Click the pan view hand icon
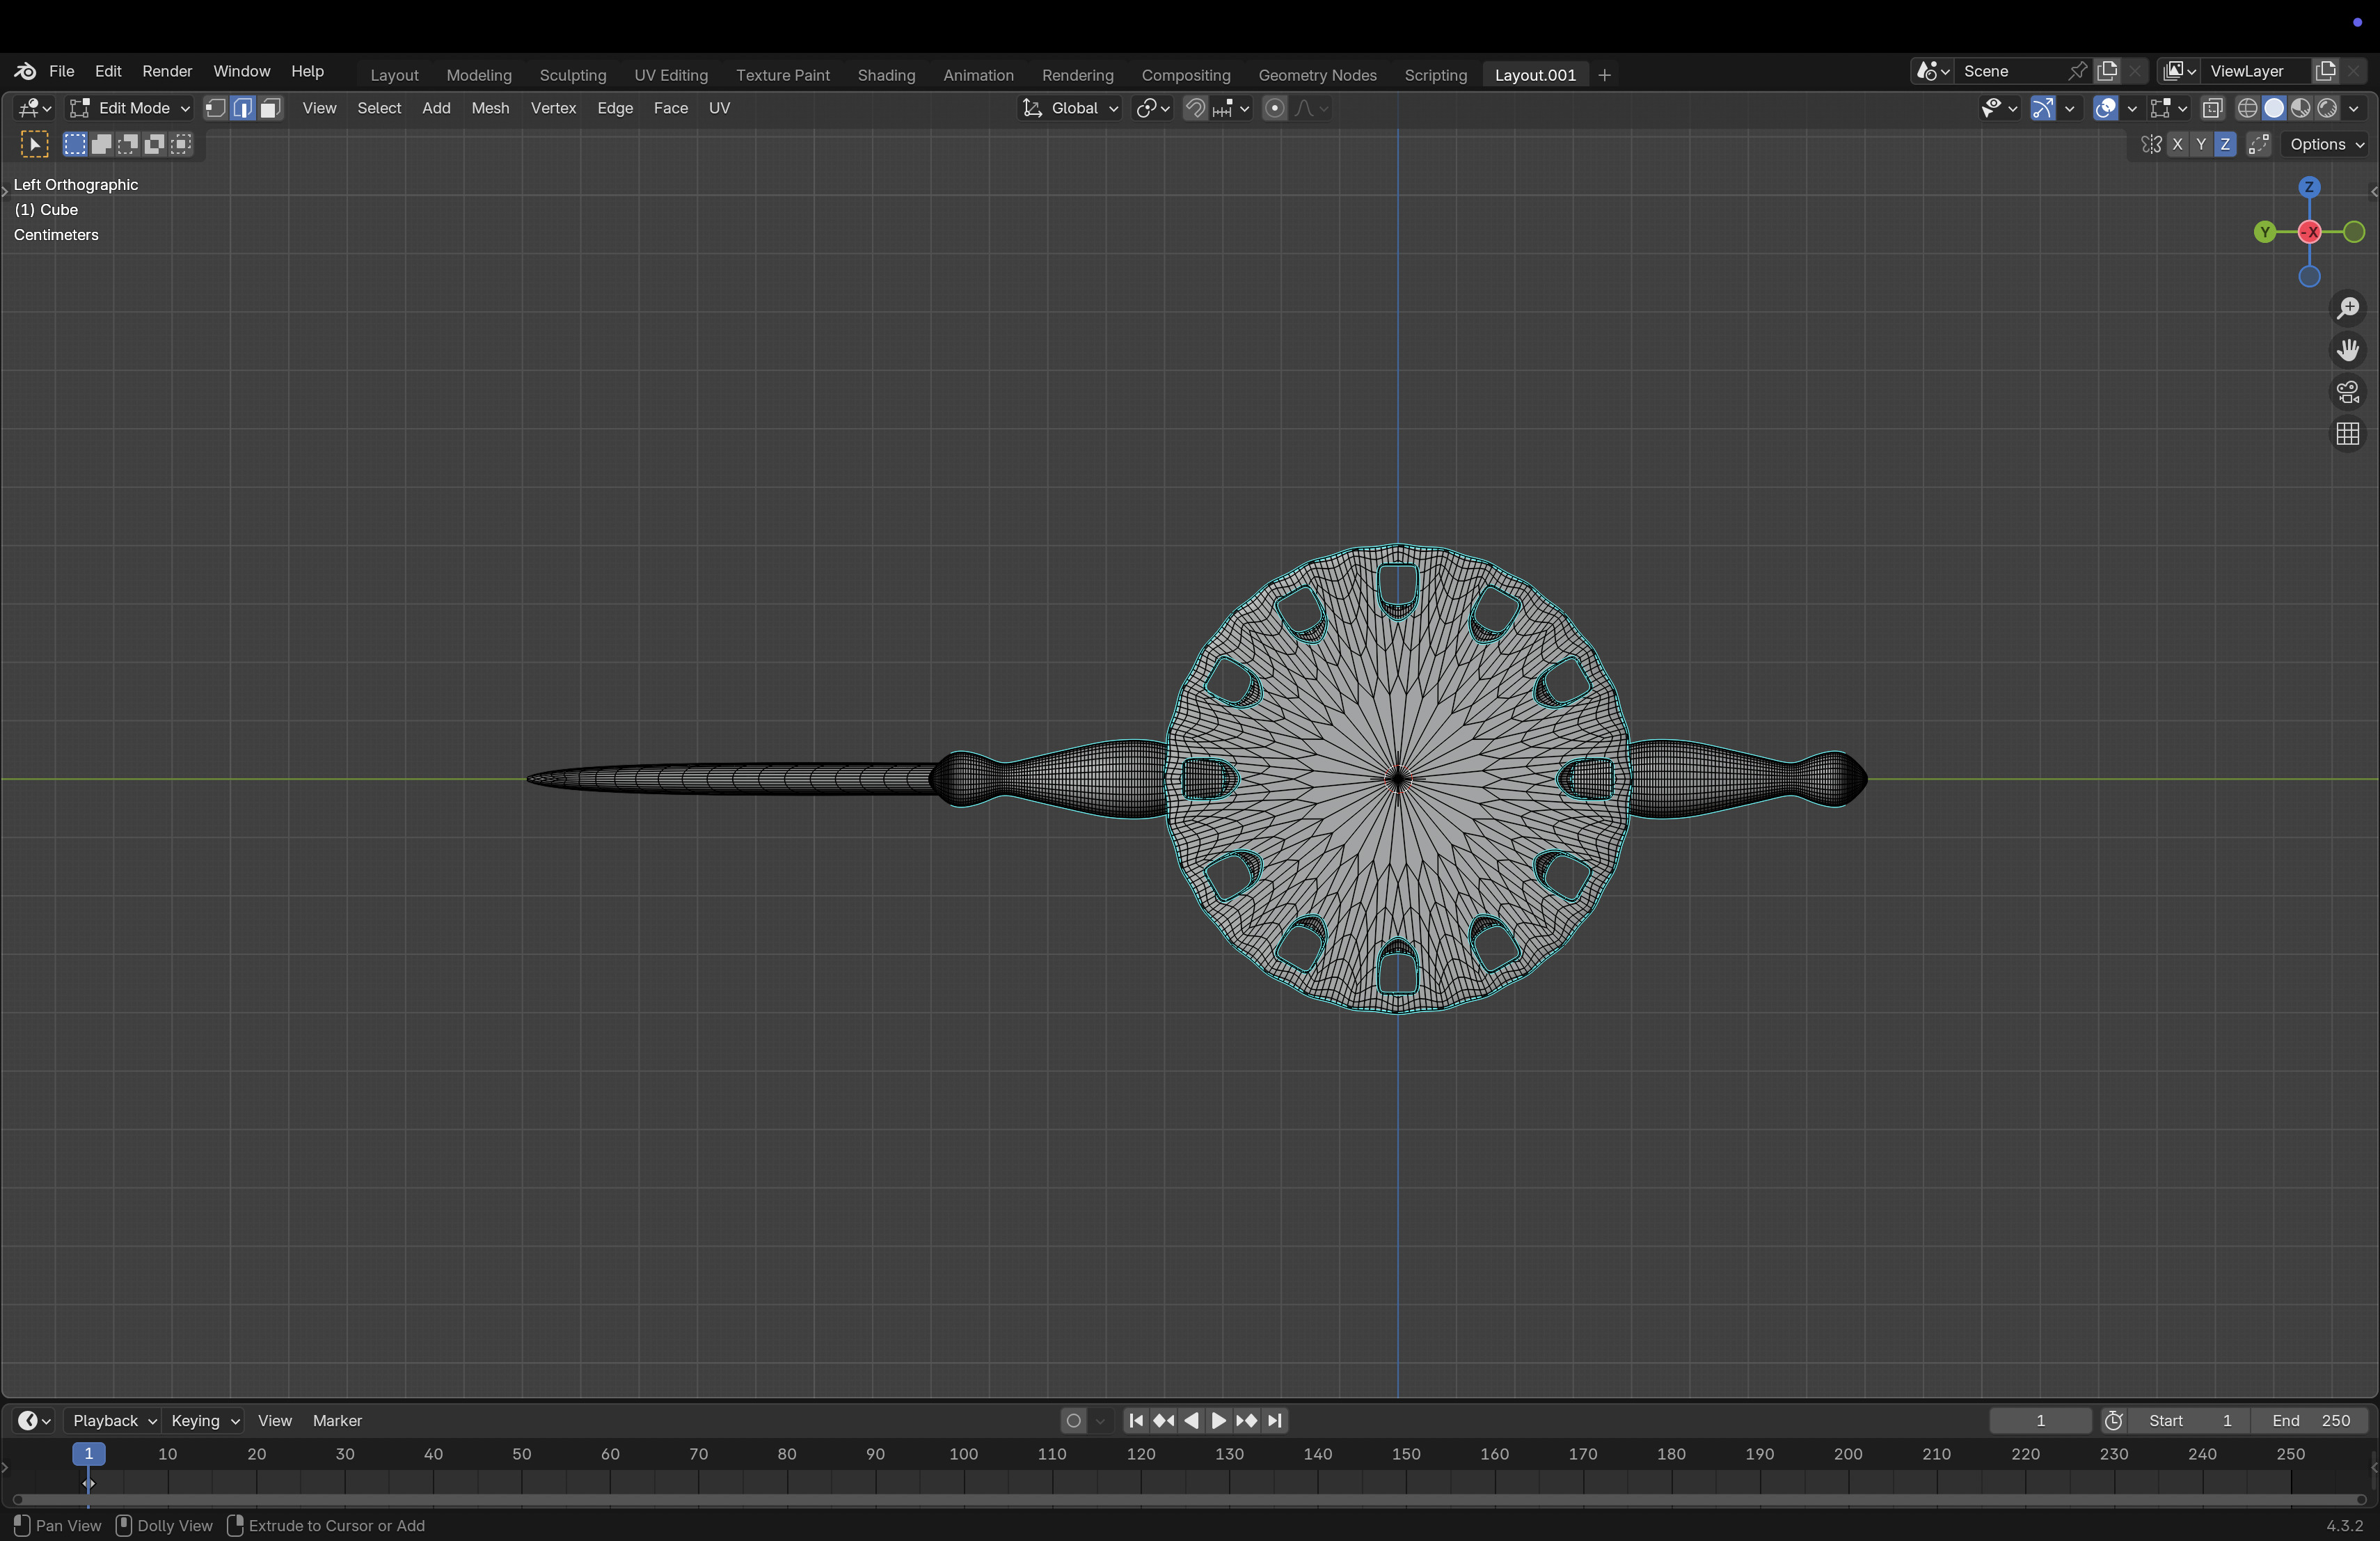The height and width of the screenshot is (1541, 2380). pos(2348,350)
